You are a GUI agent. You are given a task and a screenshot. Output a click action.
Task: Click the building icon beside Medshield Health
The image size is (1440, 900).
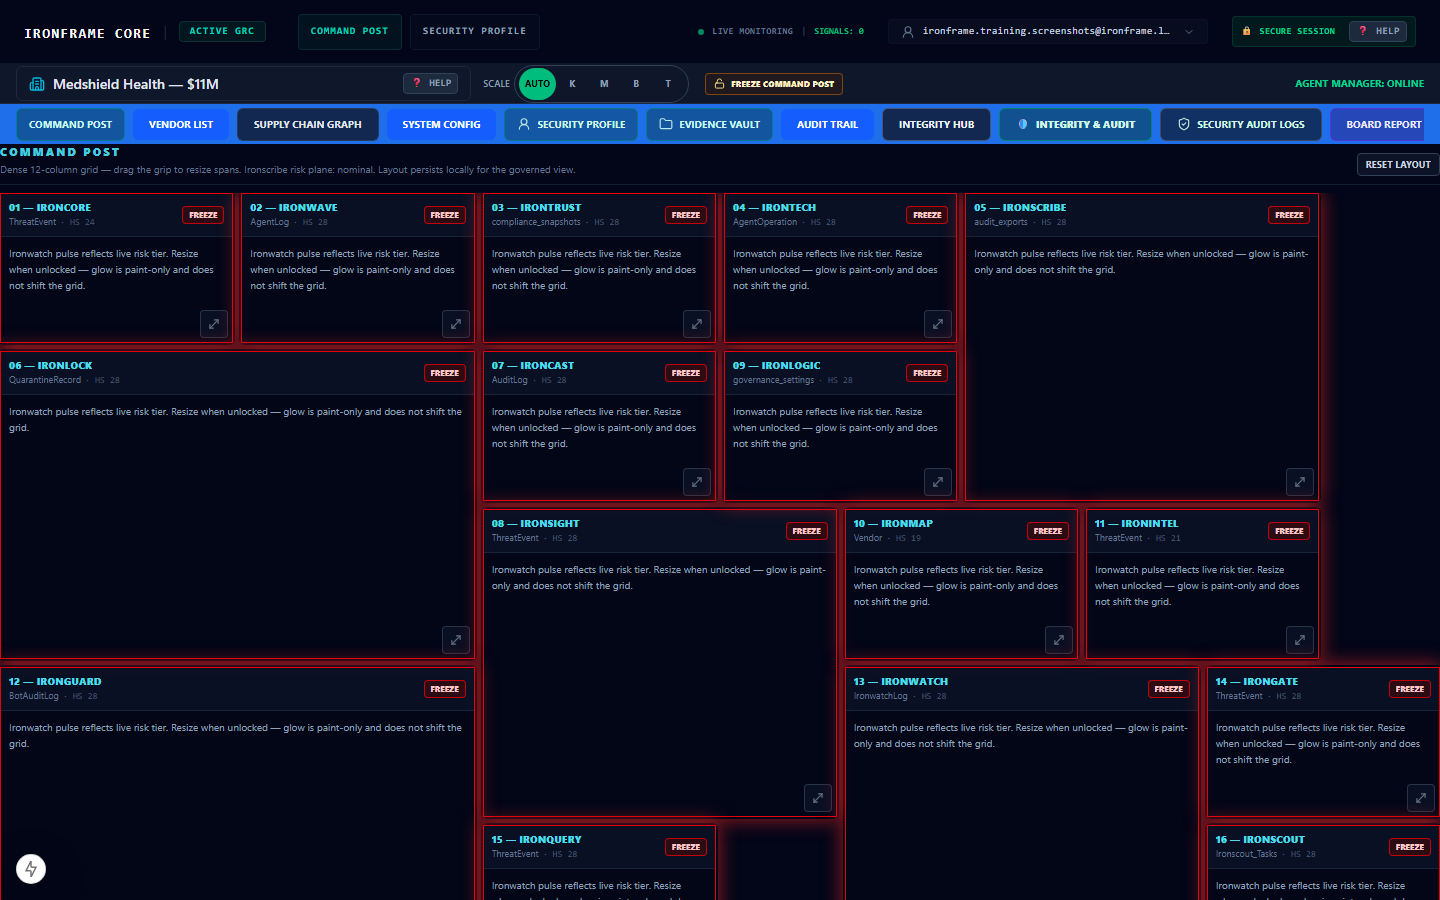pyautogui.click(x=37, y=84)
